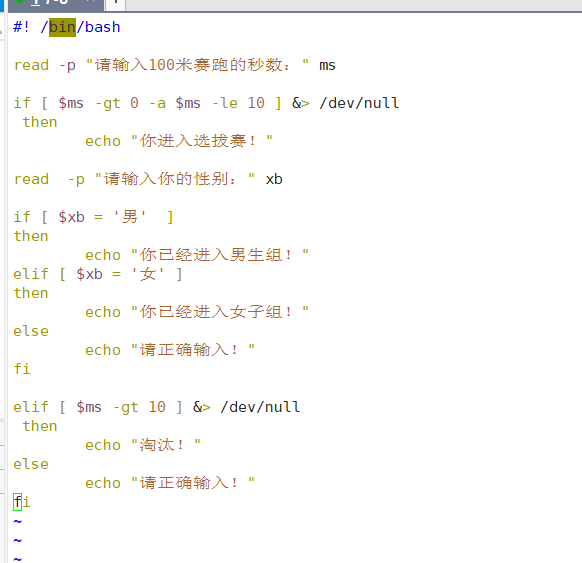Click the variable name "ms" ending the first read line
Screen dimensions: 582x563
pyautogui.click(x=327, y=65)
